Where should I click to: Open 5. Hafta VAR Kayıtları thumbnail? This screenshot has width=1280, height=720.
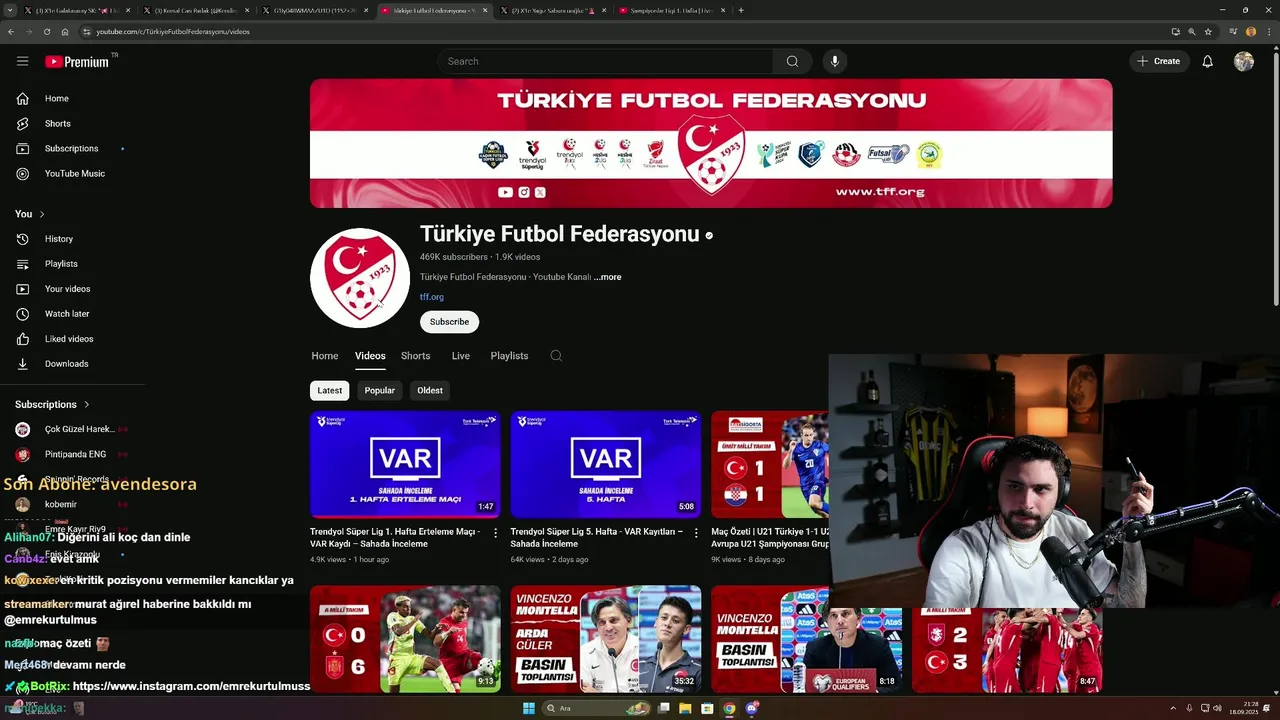pos(605,464)
